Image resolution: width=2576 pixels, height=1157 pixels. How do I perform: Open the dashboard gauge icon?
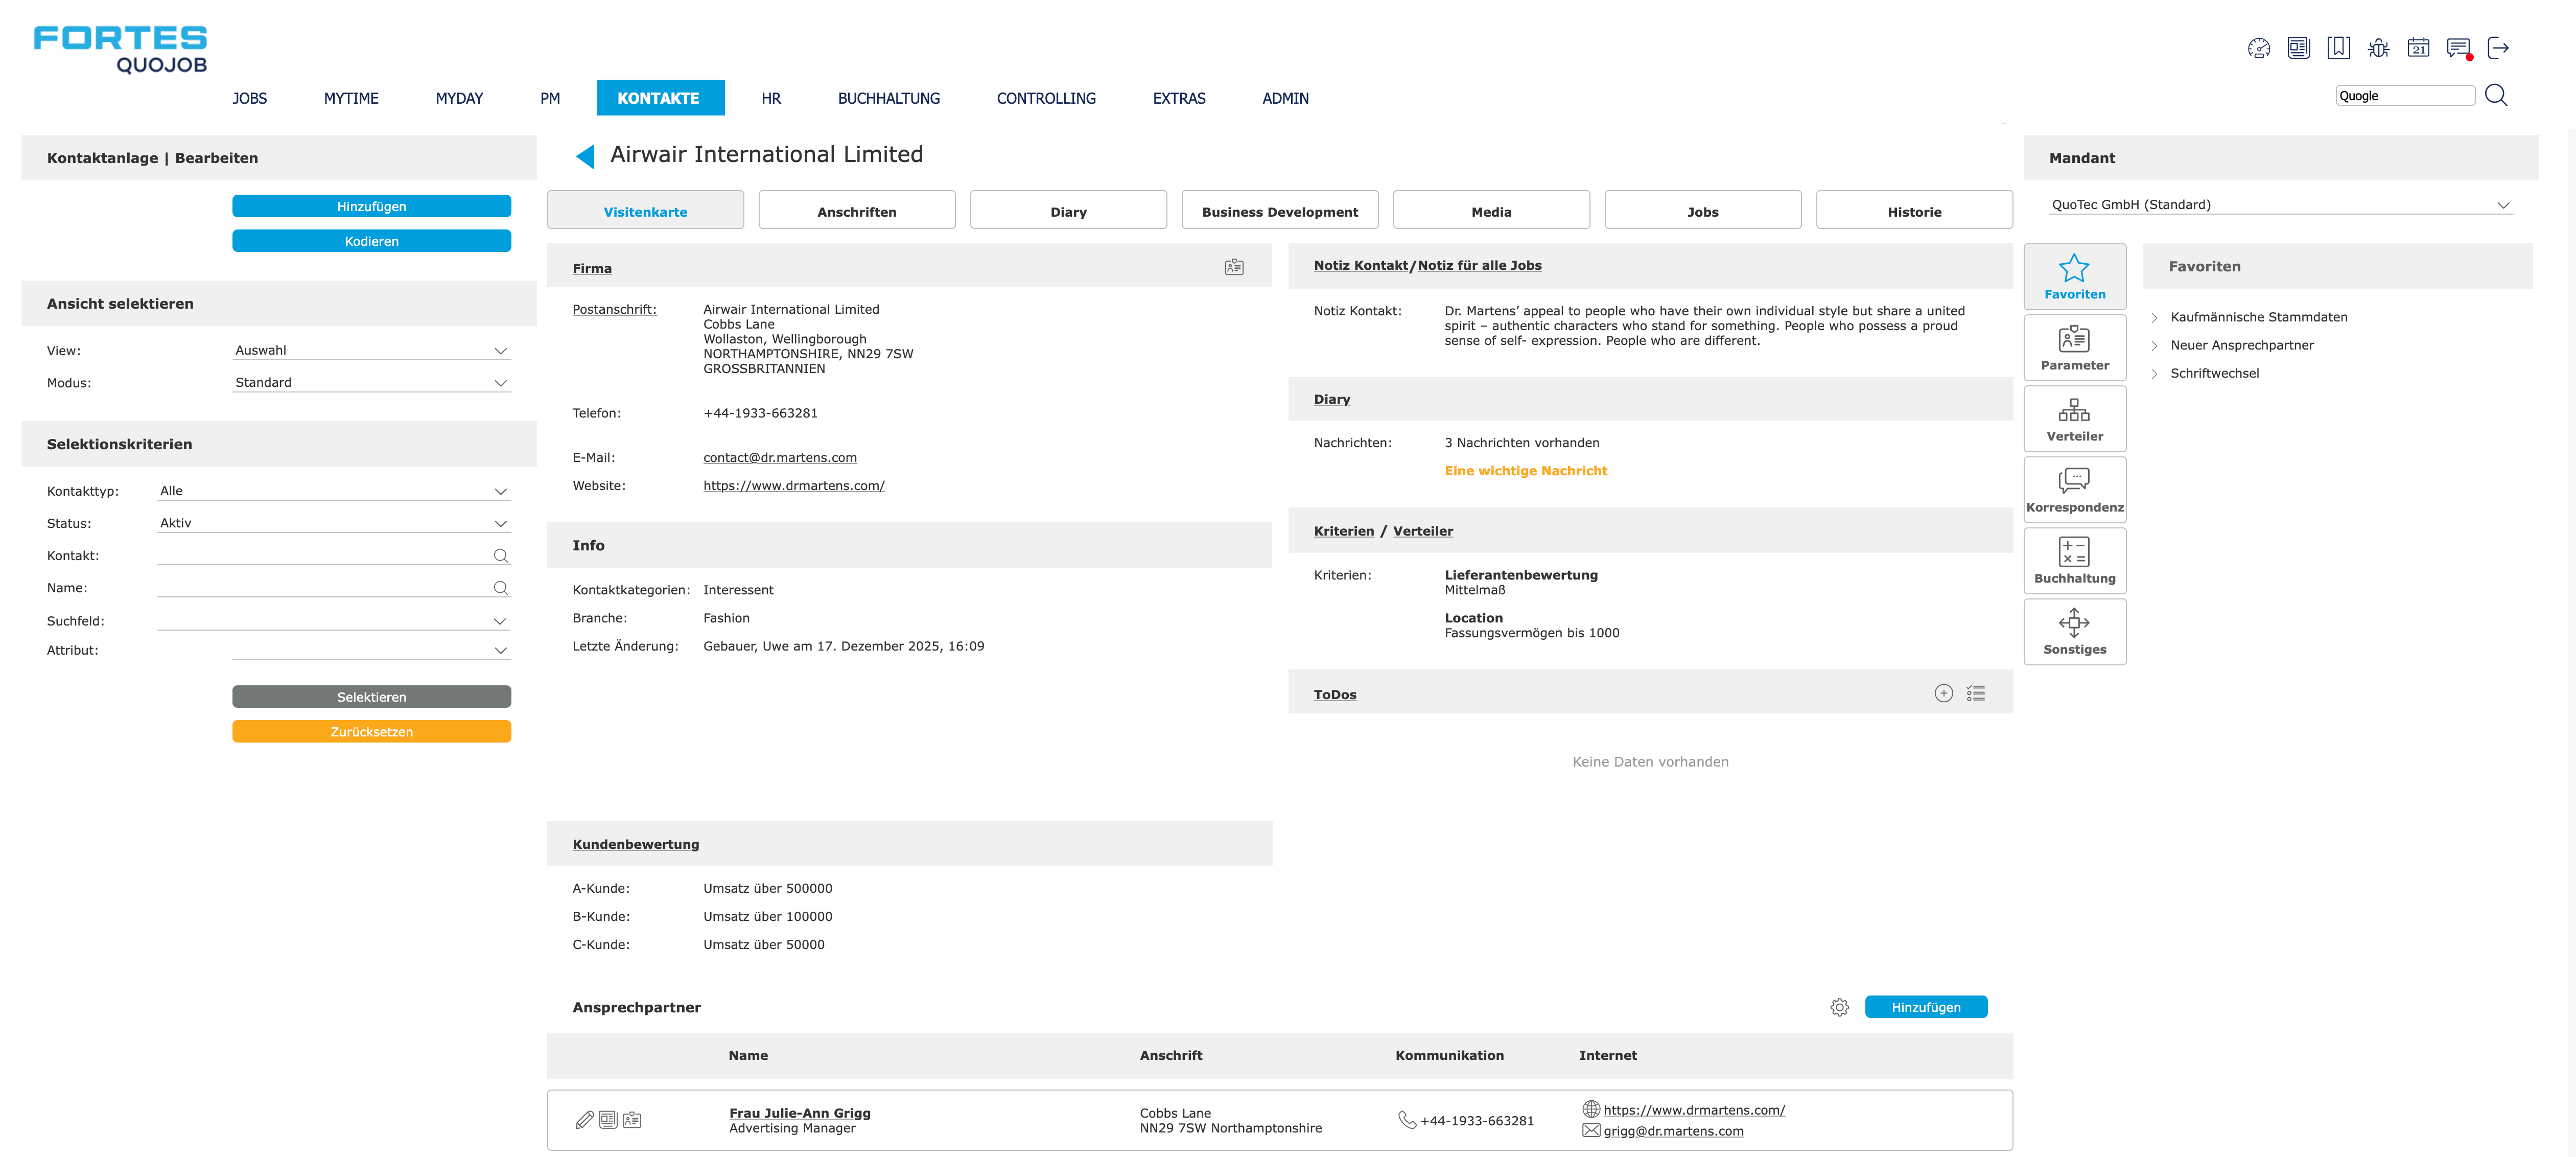[x=2258, y=48]
